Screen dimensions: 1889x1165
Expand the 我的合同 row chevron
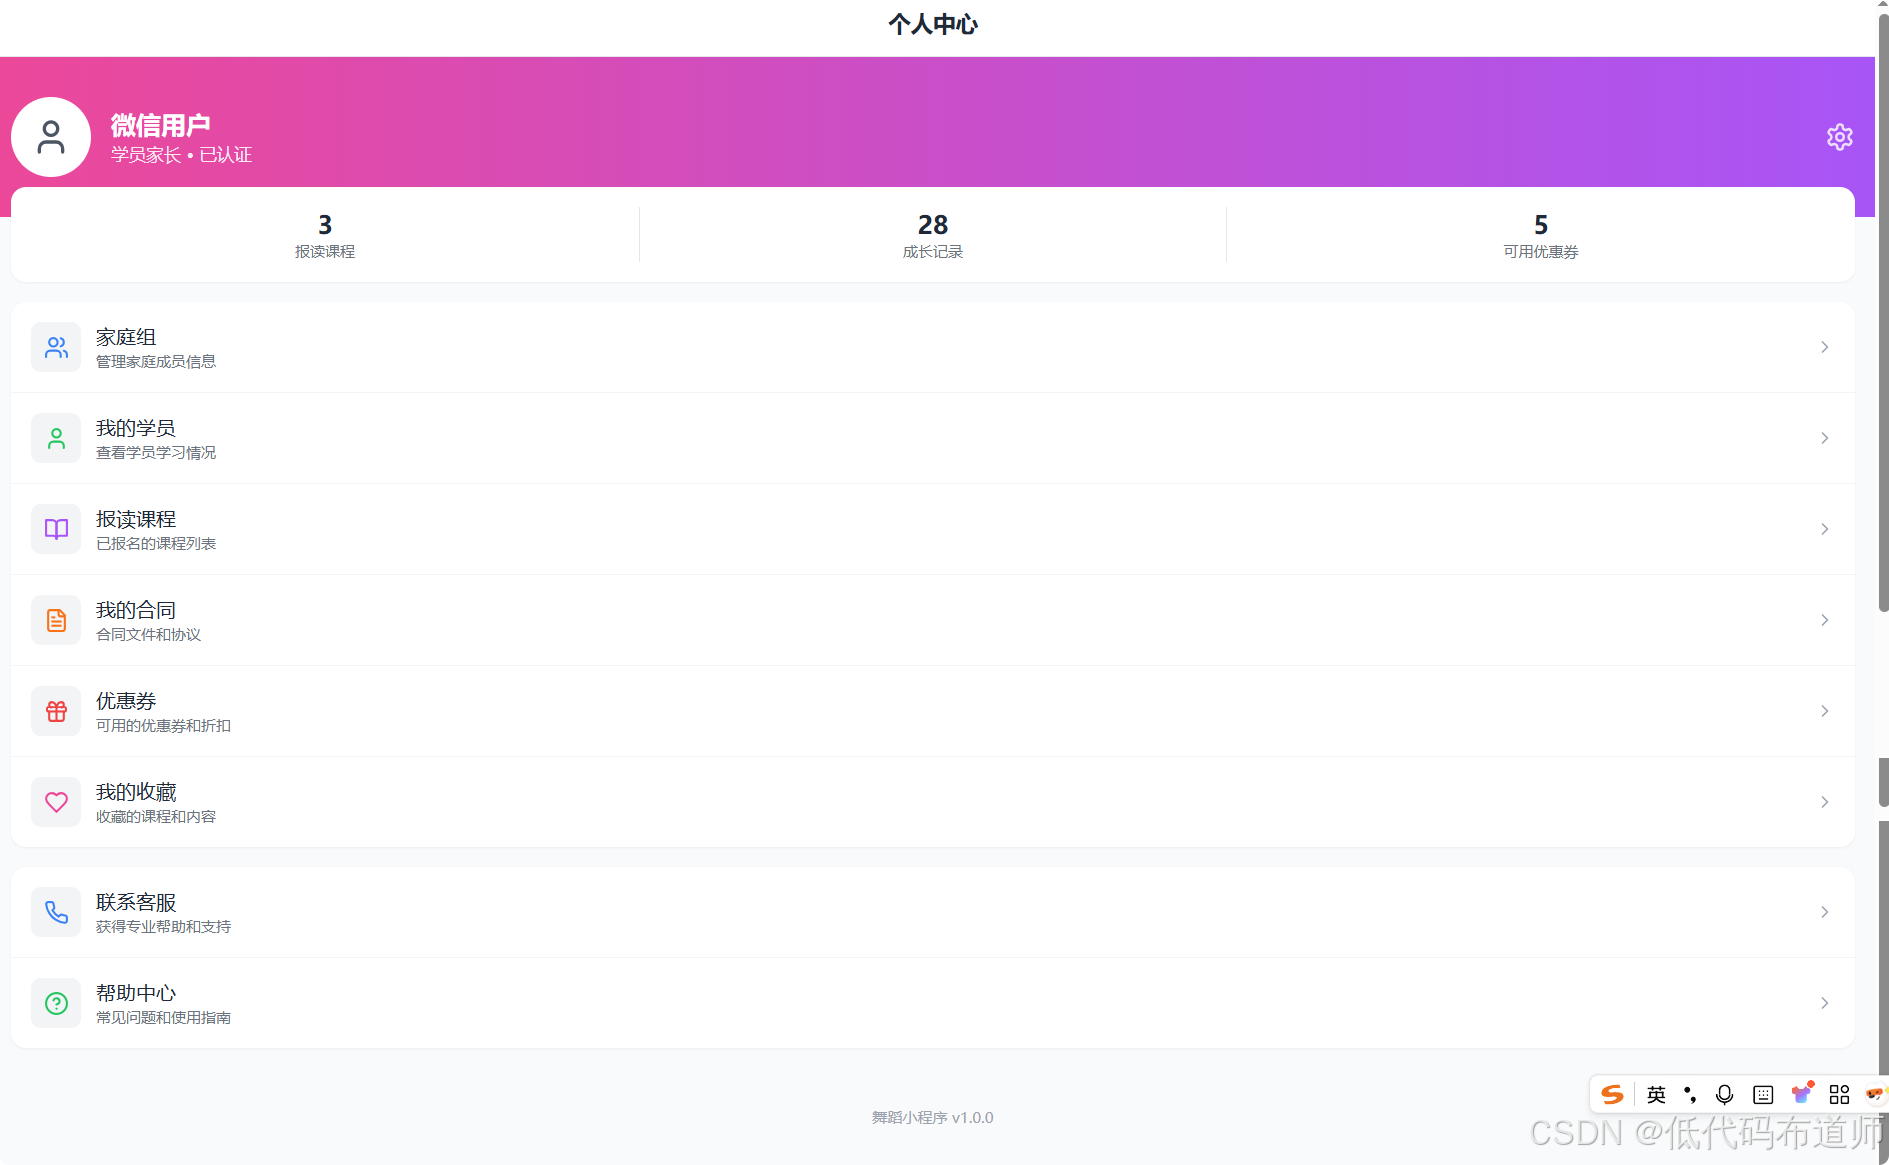tap(1824, 620)
